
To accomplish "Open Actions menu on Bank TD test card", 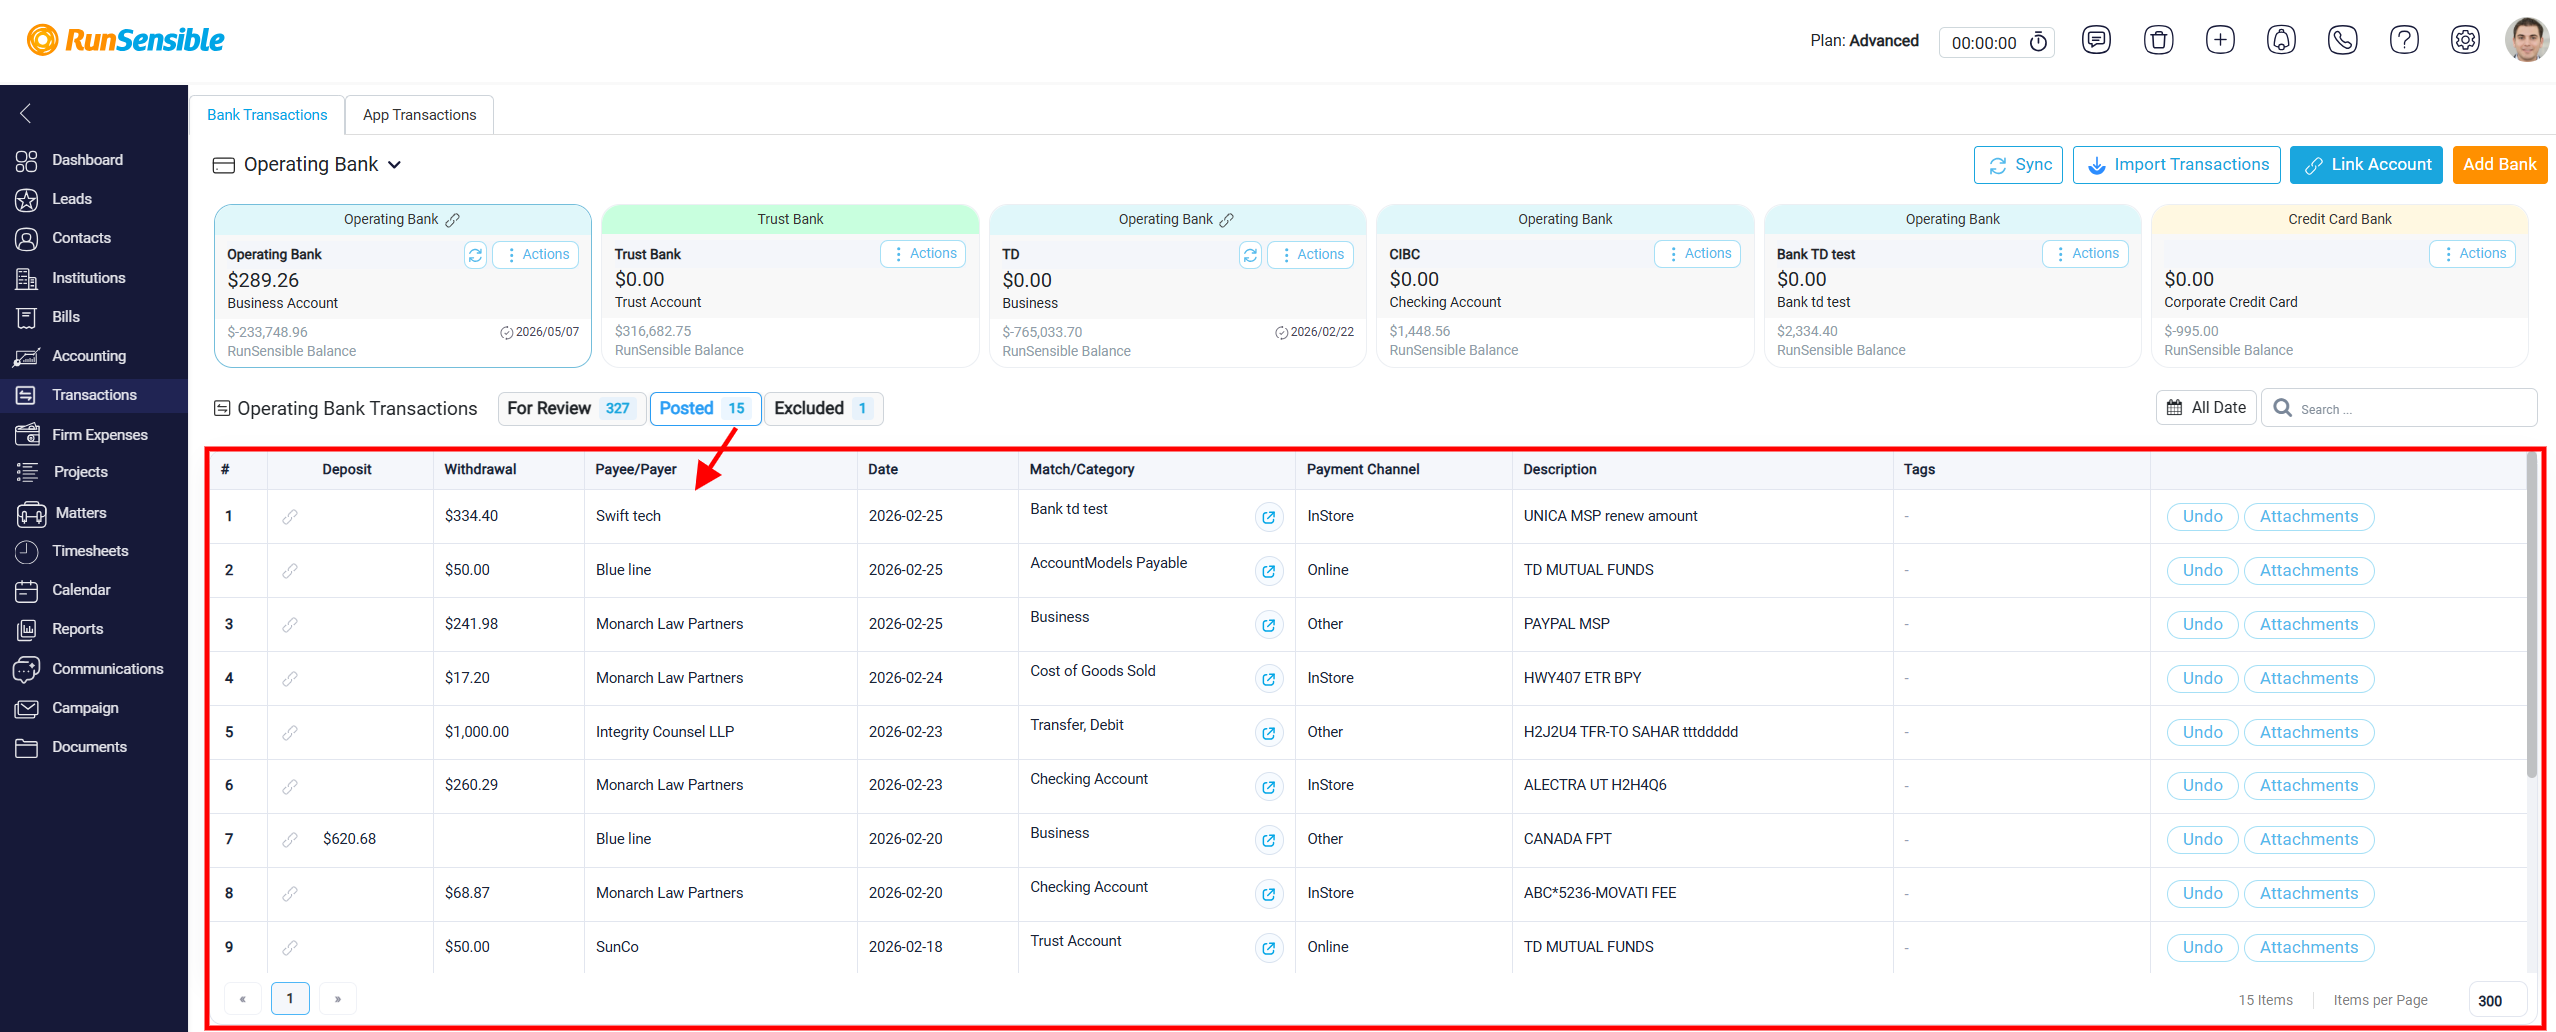I will pyautogui.click(x=2085, y=254).
